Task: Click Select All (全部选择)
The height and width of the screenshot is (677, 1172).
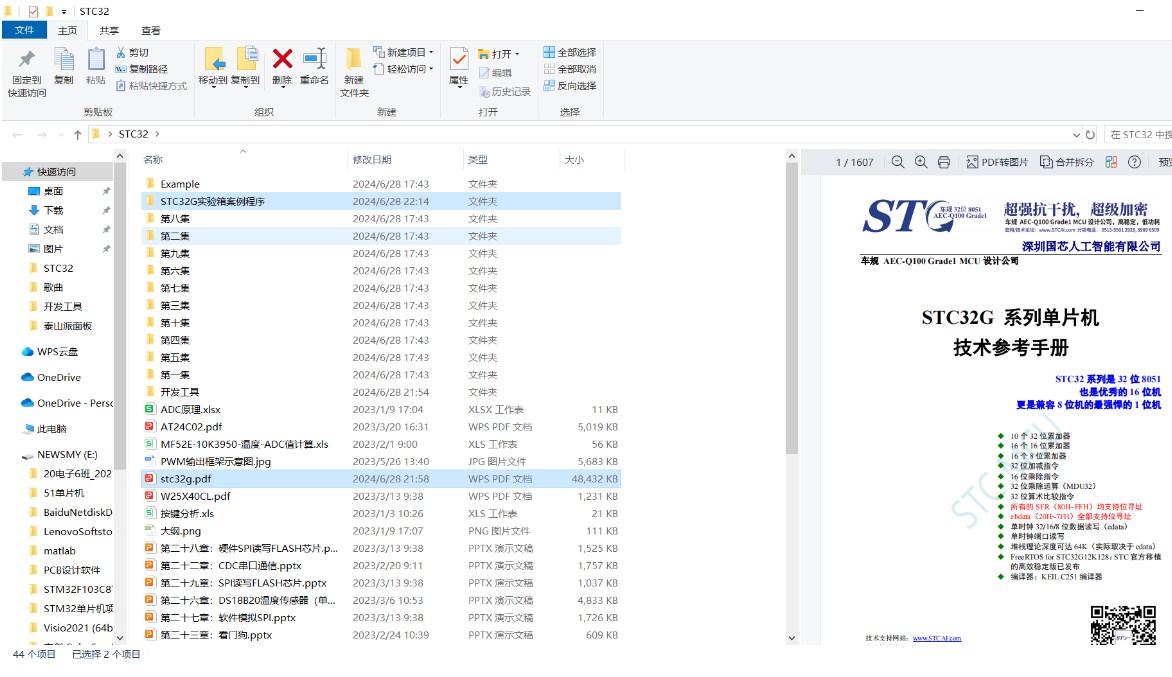Action: click(570, 52)
